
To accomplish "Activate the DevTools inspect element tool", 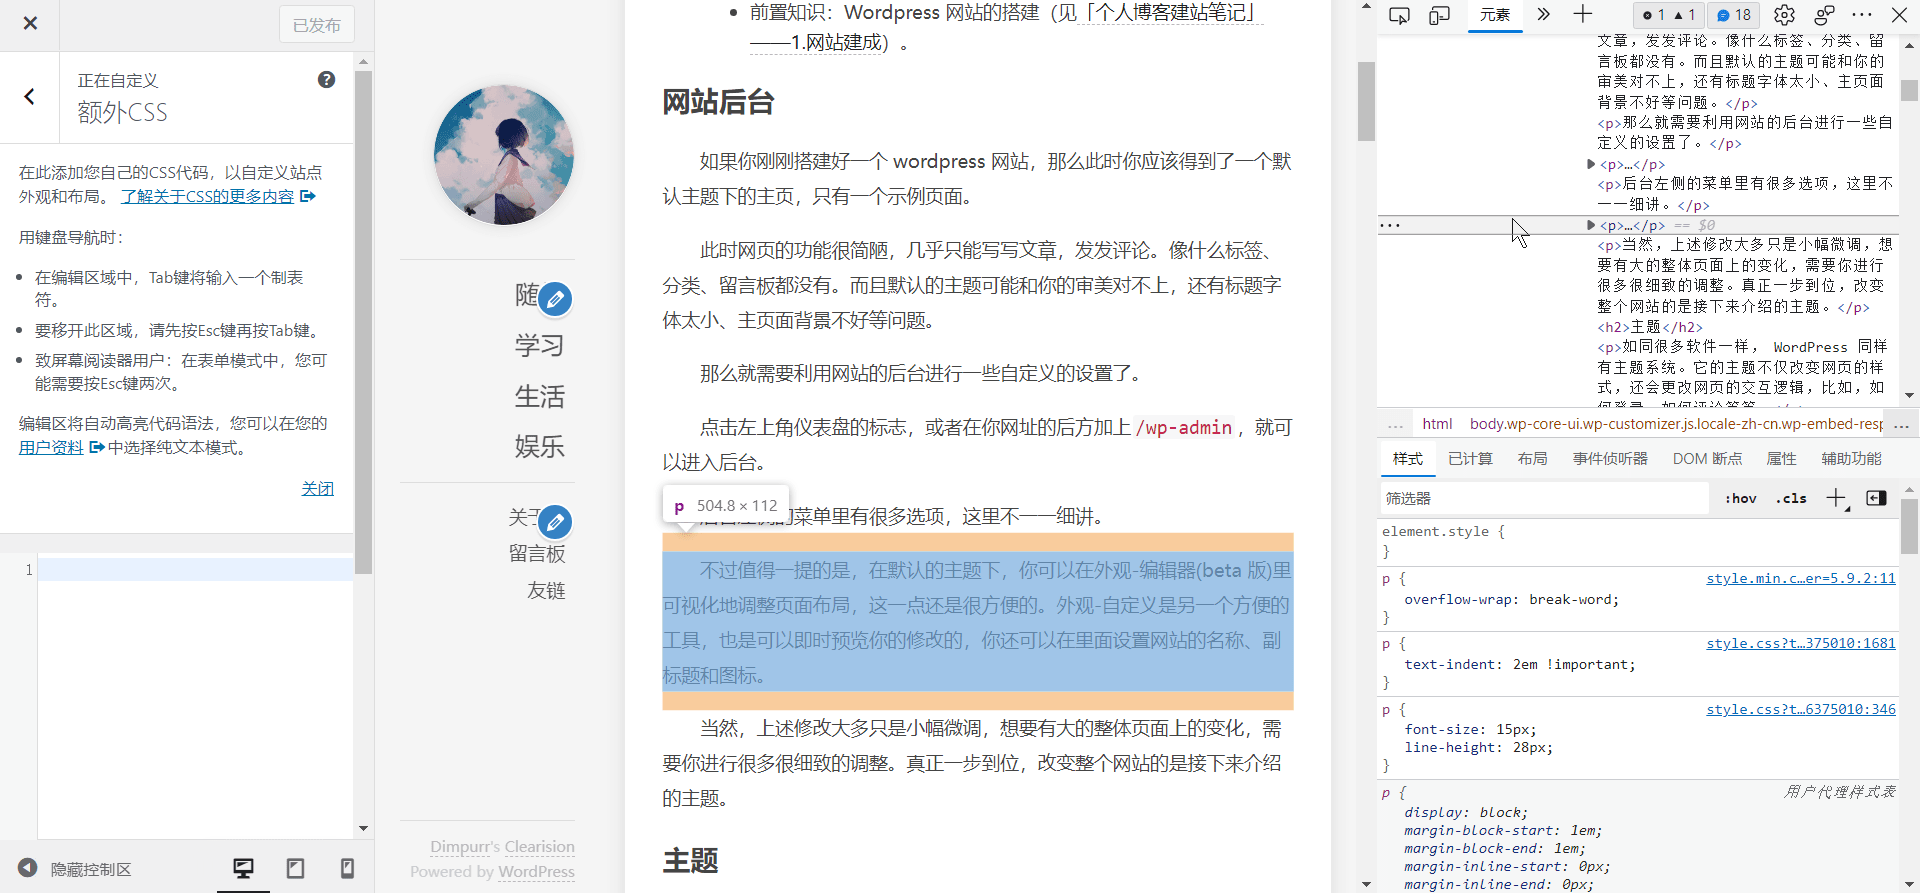I will tap(1399, 15).
